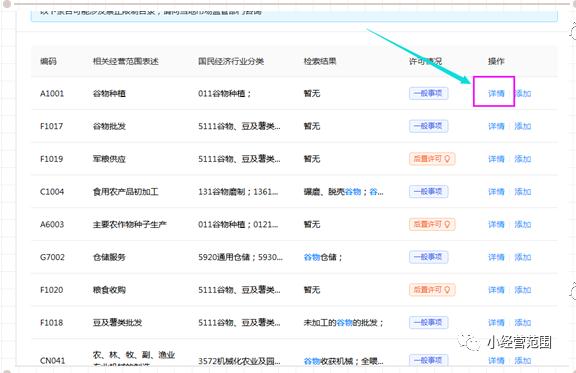Click 一般事项 tag in C1004 row
The image size is (576, 373).
pos(428,191)
